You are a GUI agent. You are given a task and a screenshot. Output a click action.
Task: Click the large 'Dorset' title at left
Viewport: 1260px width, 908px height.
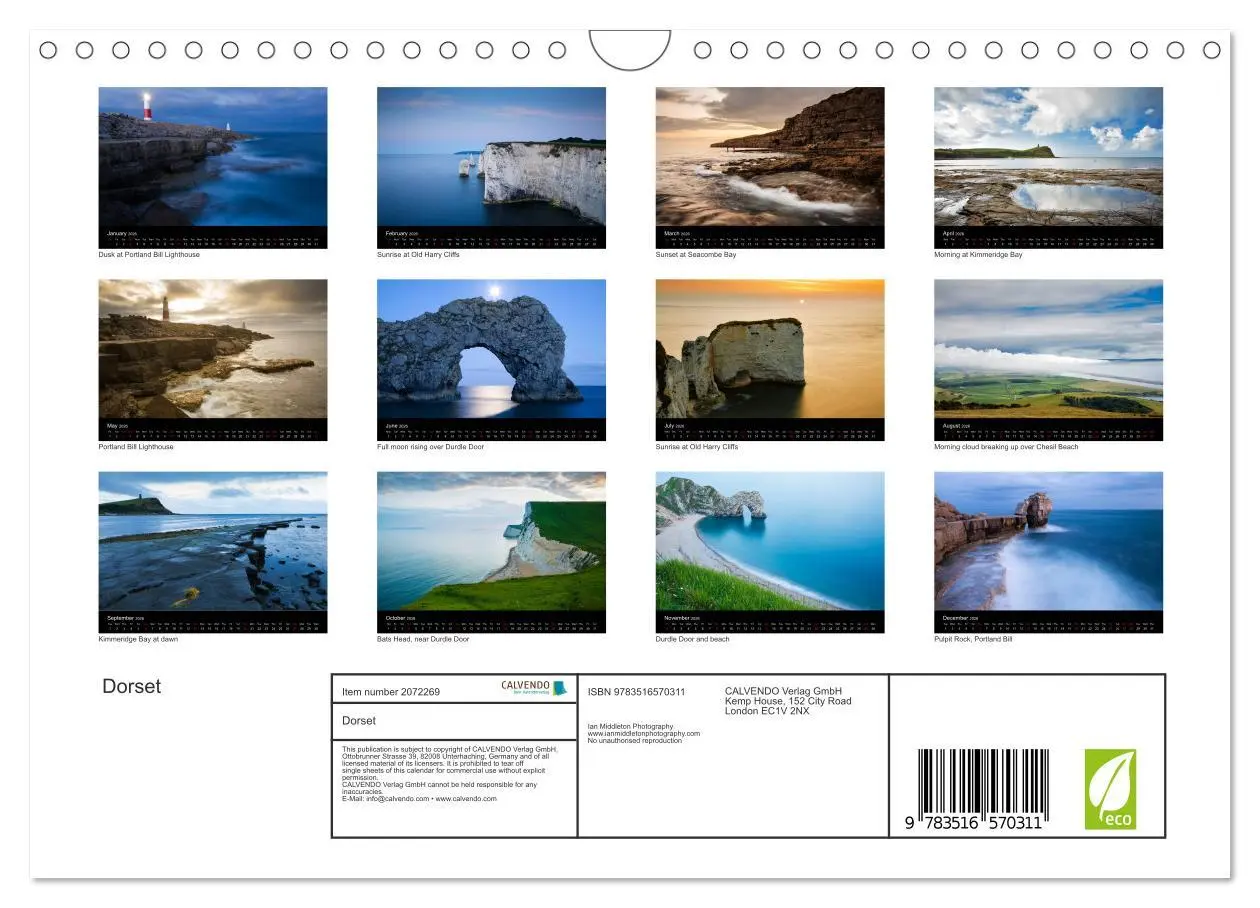pos(131,686)
